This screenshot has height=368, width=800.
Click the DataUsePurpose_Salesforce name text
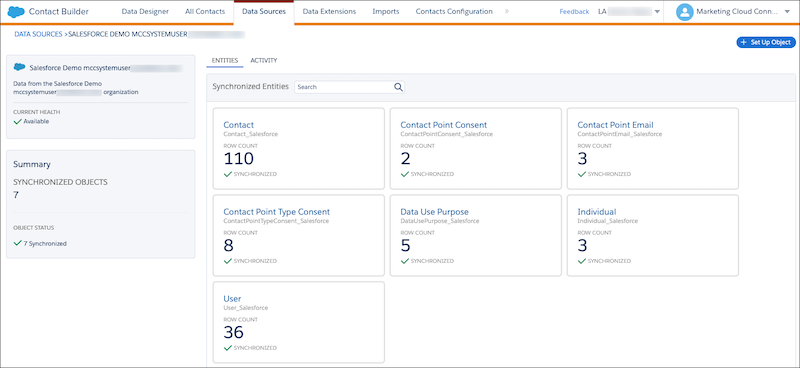[439, 221]
